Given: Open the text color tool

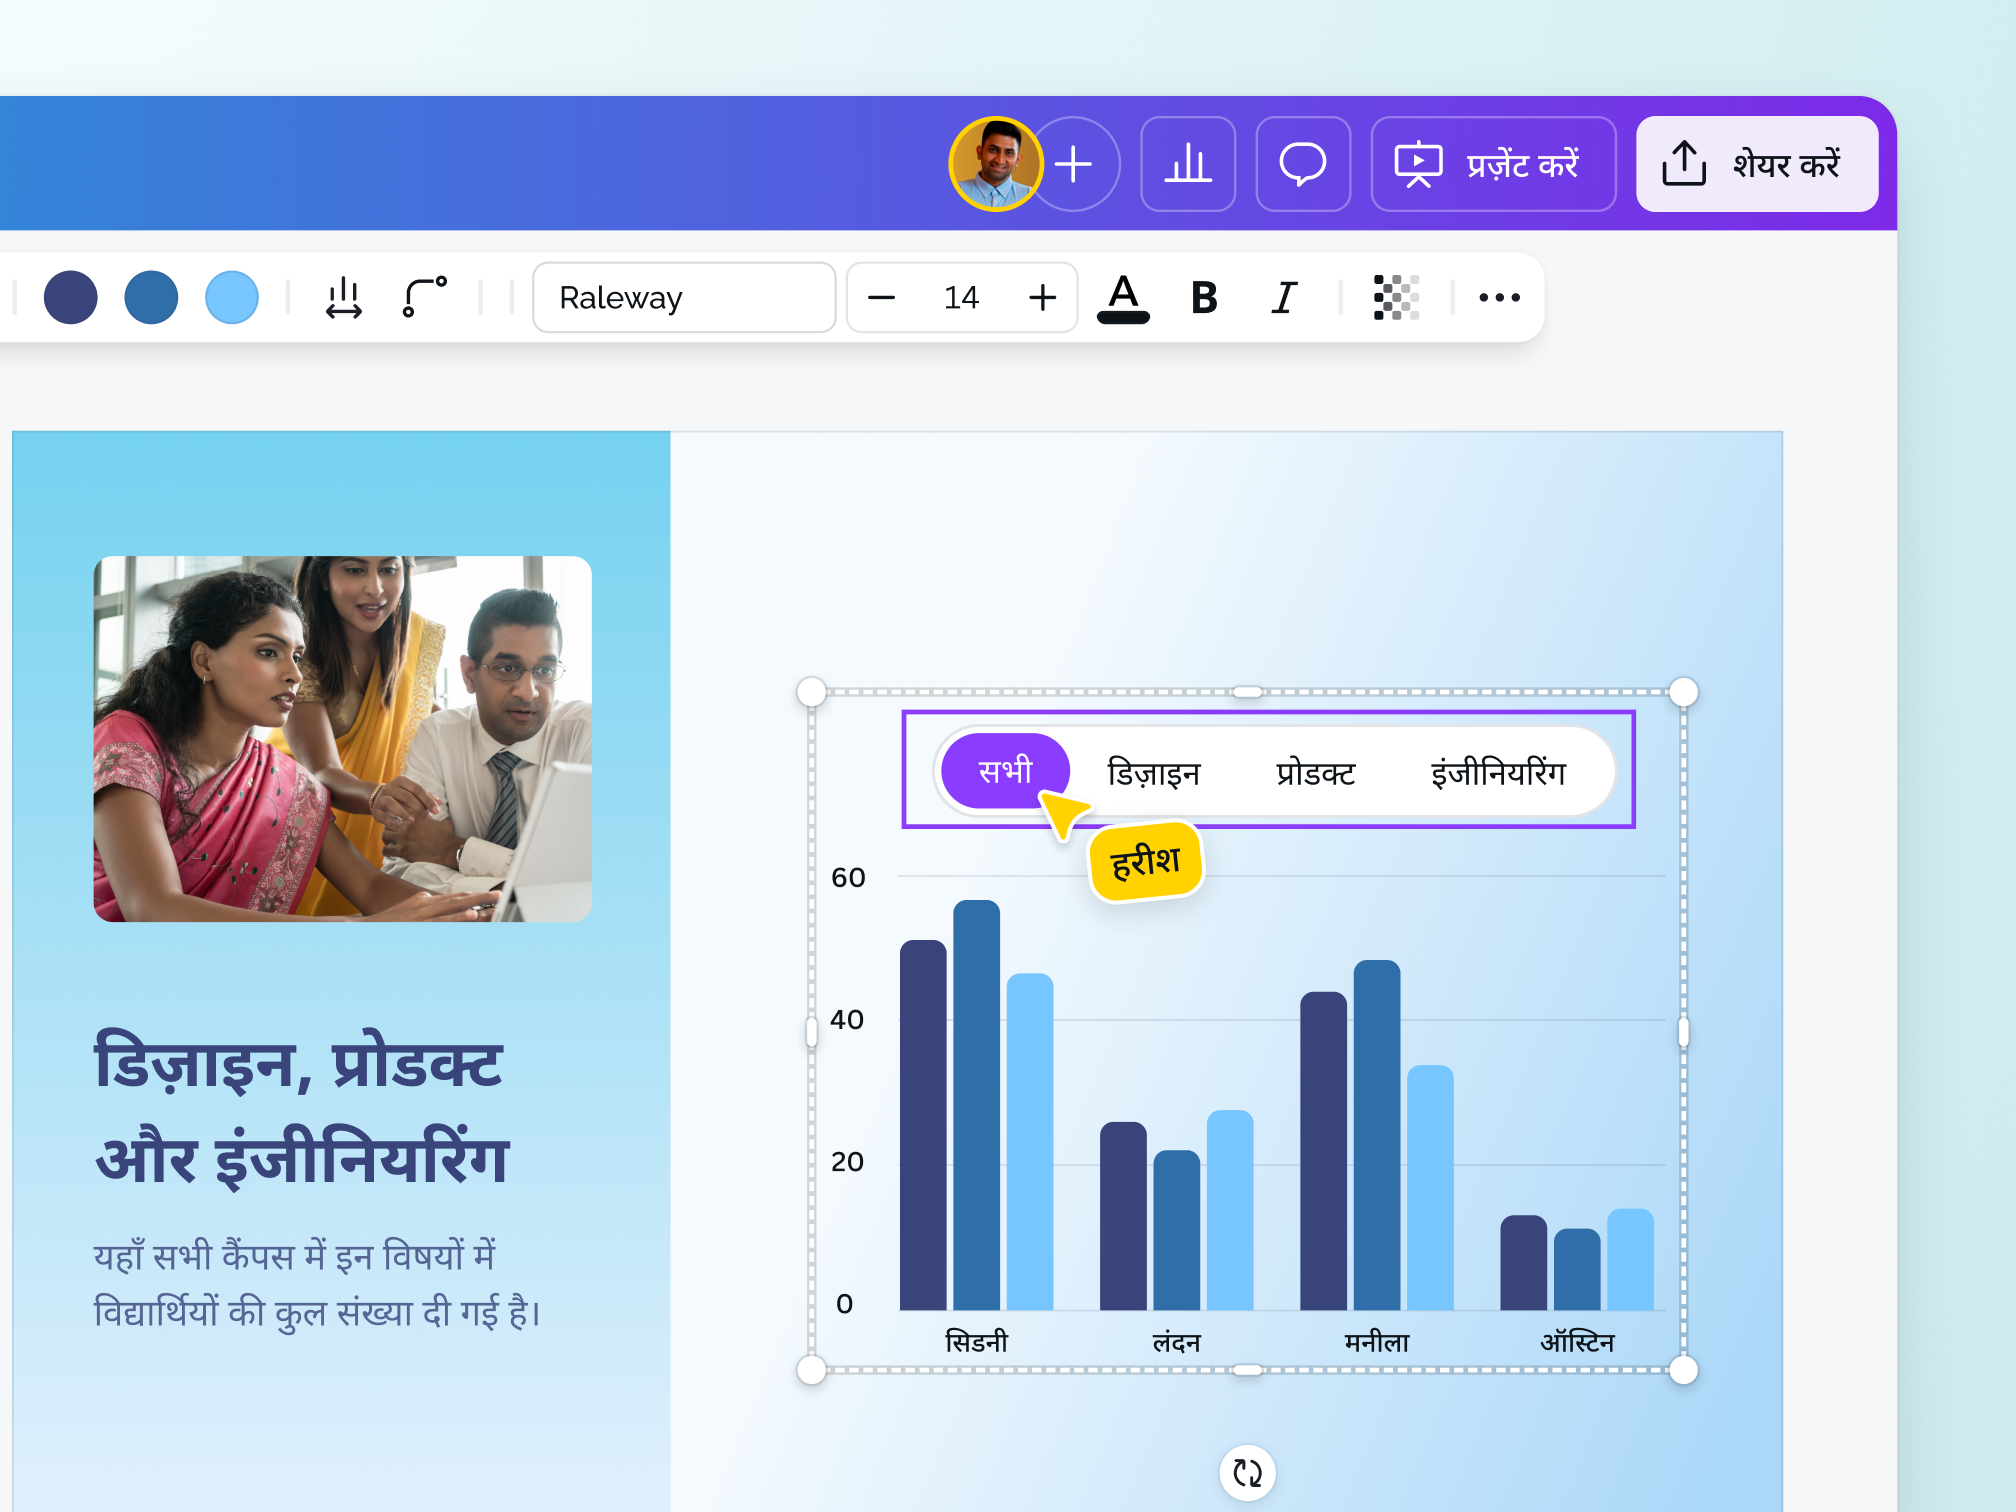Looking at the screenshot, I should coord(1123,298).
